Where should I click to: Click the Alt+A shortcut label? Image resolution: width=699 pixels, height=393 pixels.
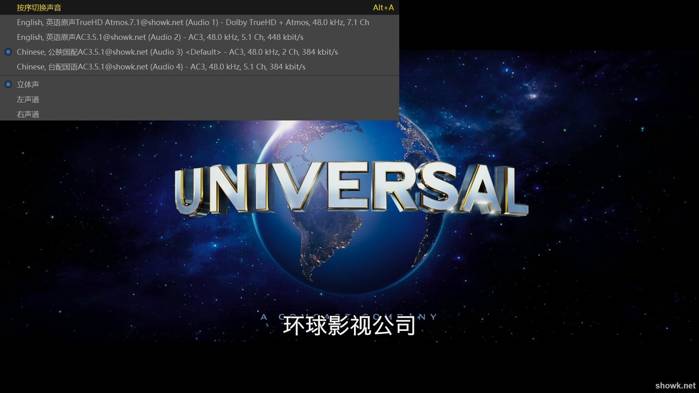click(383, 8)
